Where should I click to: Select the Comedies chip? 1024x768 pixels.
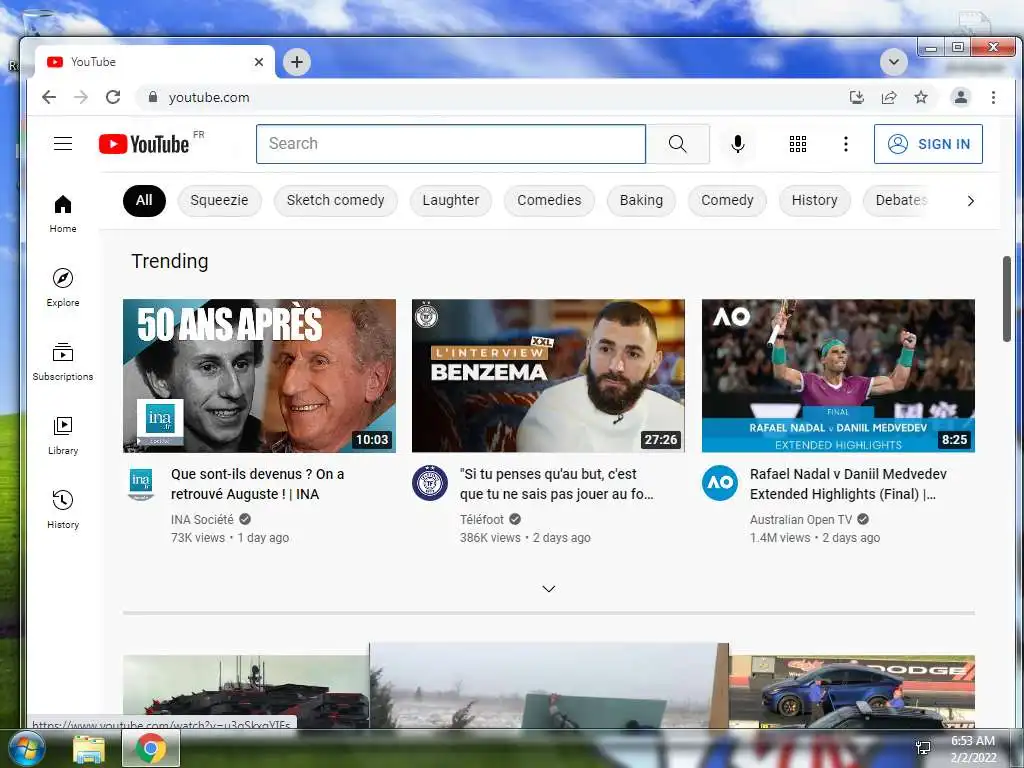click(x=549, y=200)
